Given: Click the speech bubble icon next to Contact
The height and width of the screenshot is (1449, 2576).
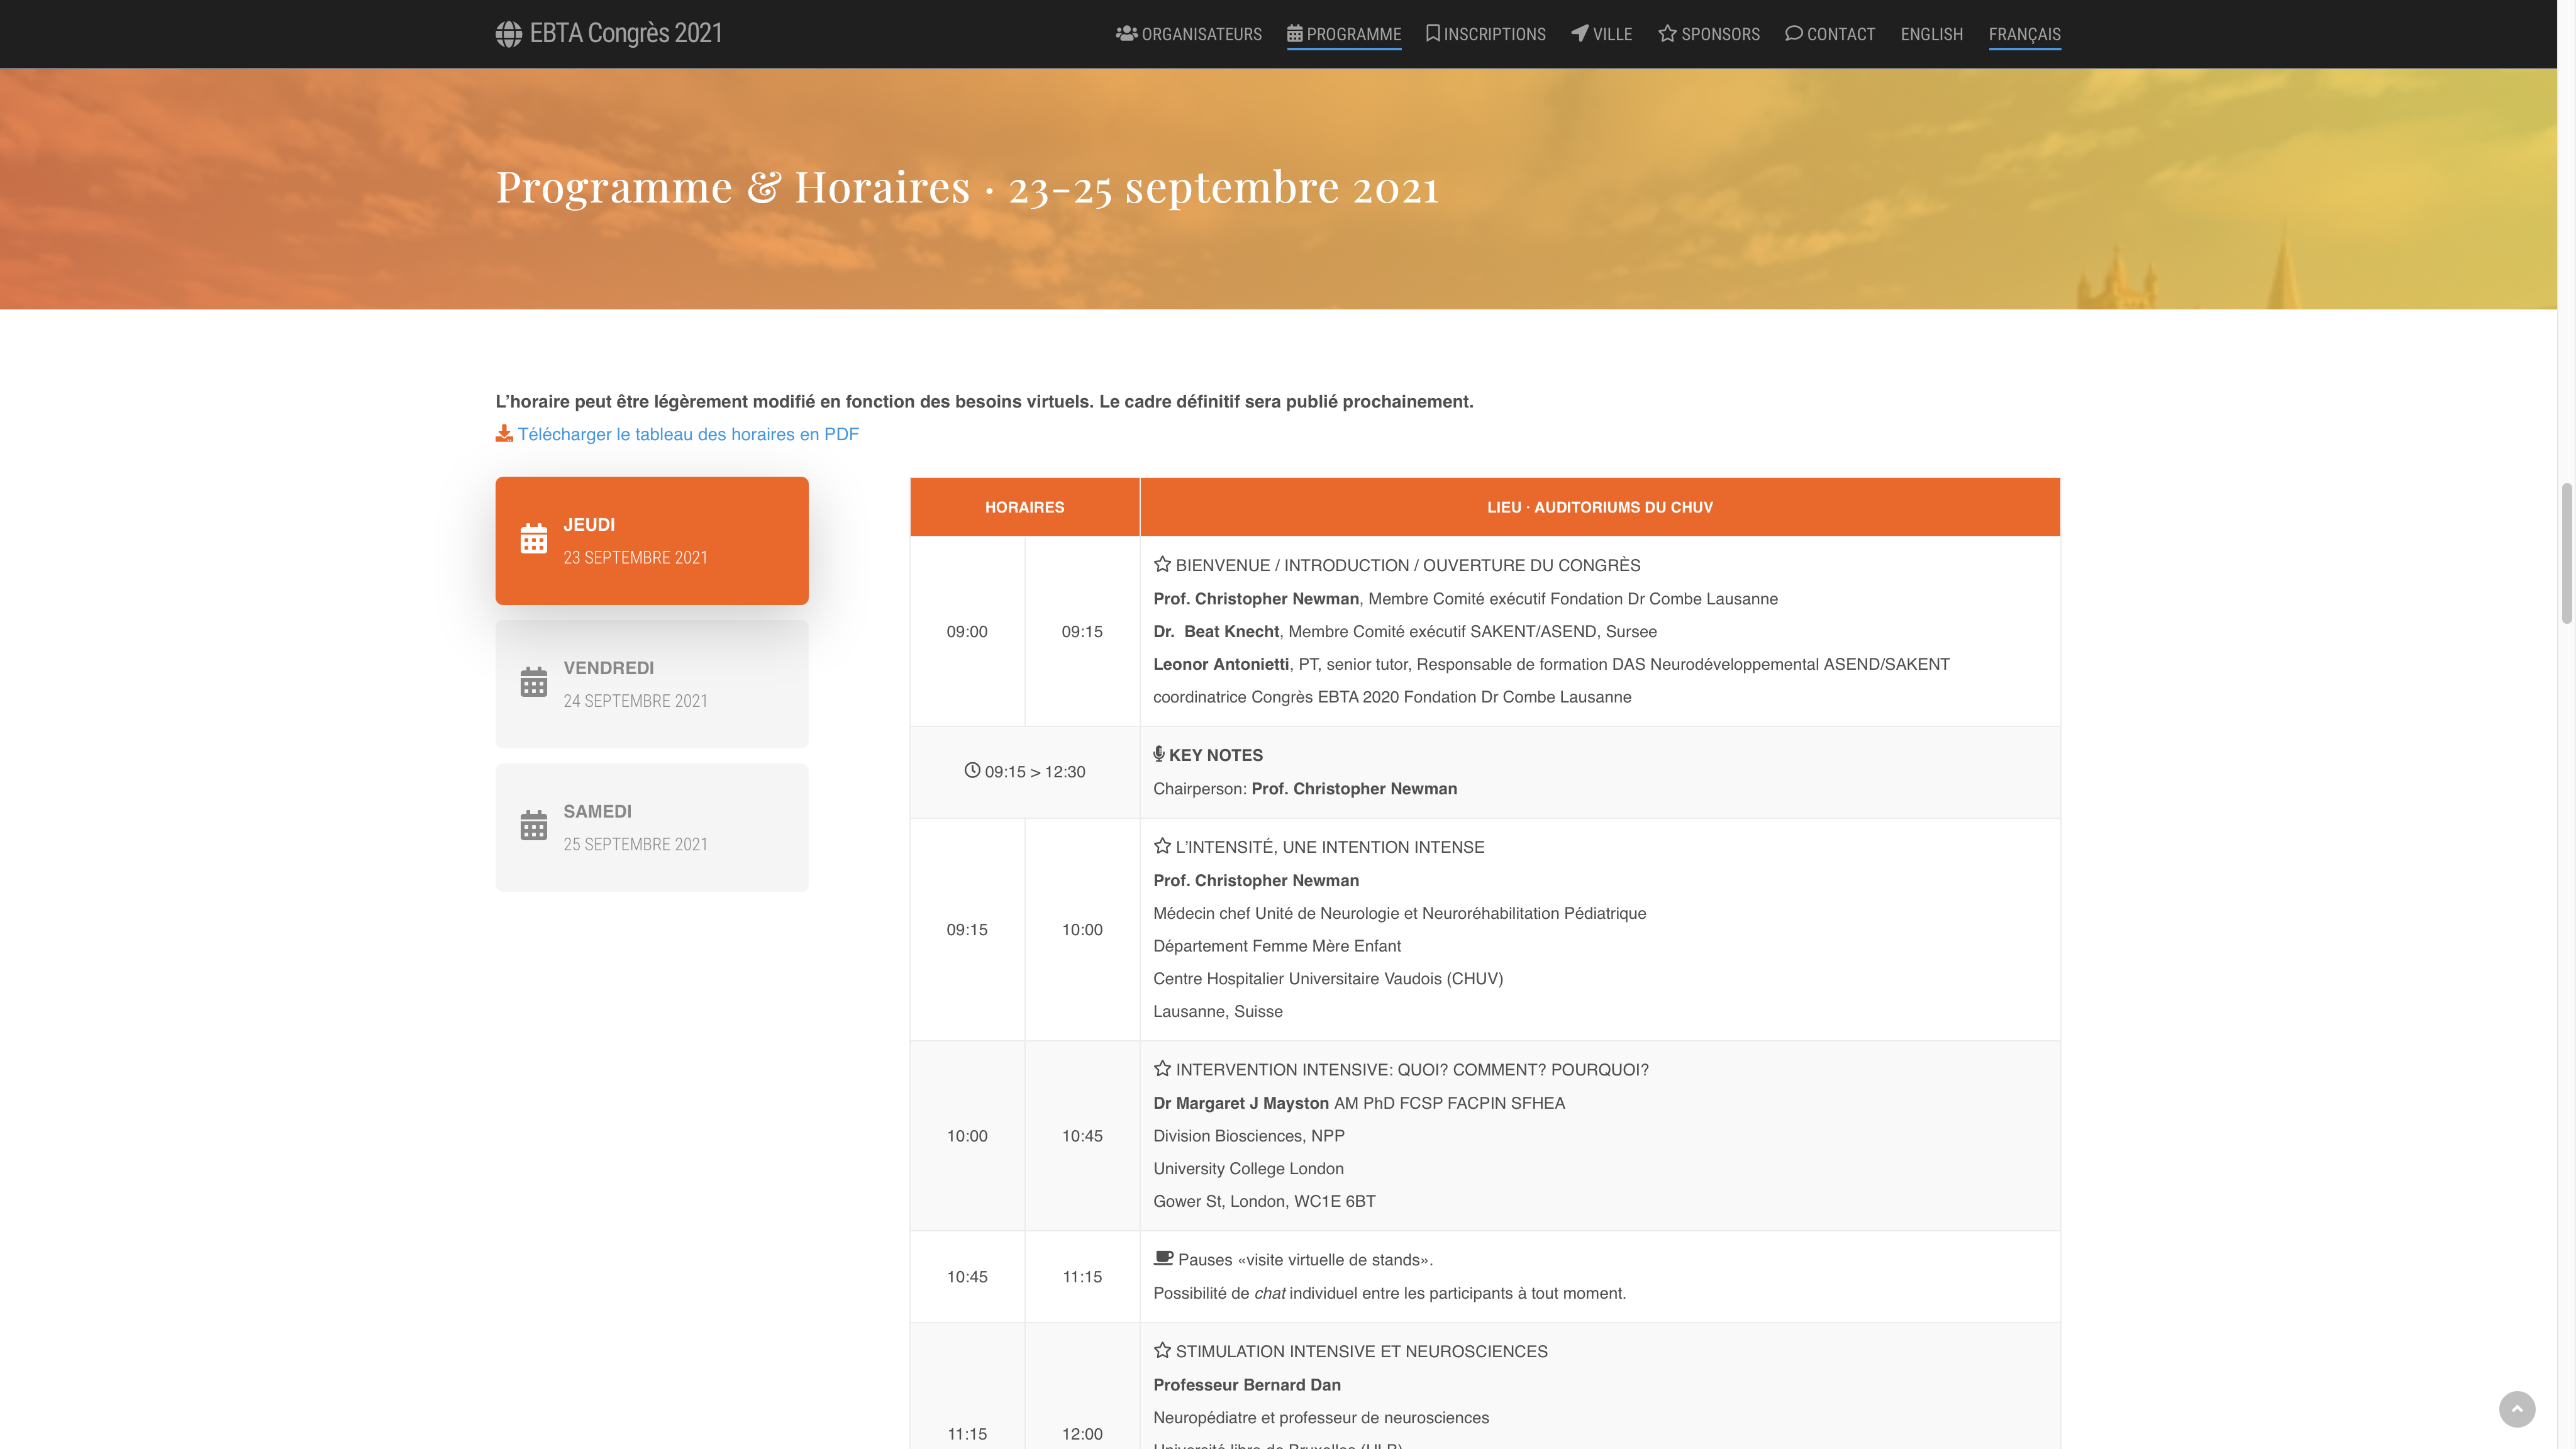Looking at the screenshot, I should point(1793,34).
